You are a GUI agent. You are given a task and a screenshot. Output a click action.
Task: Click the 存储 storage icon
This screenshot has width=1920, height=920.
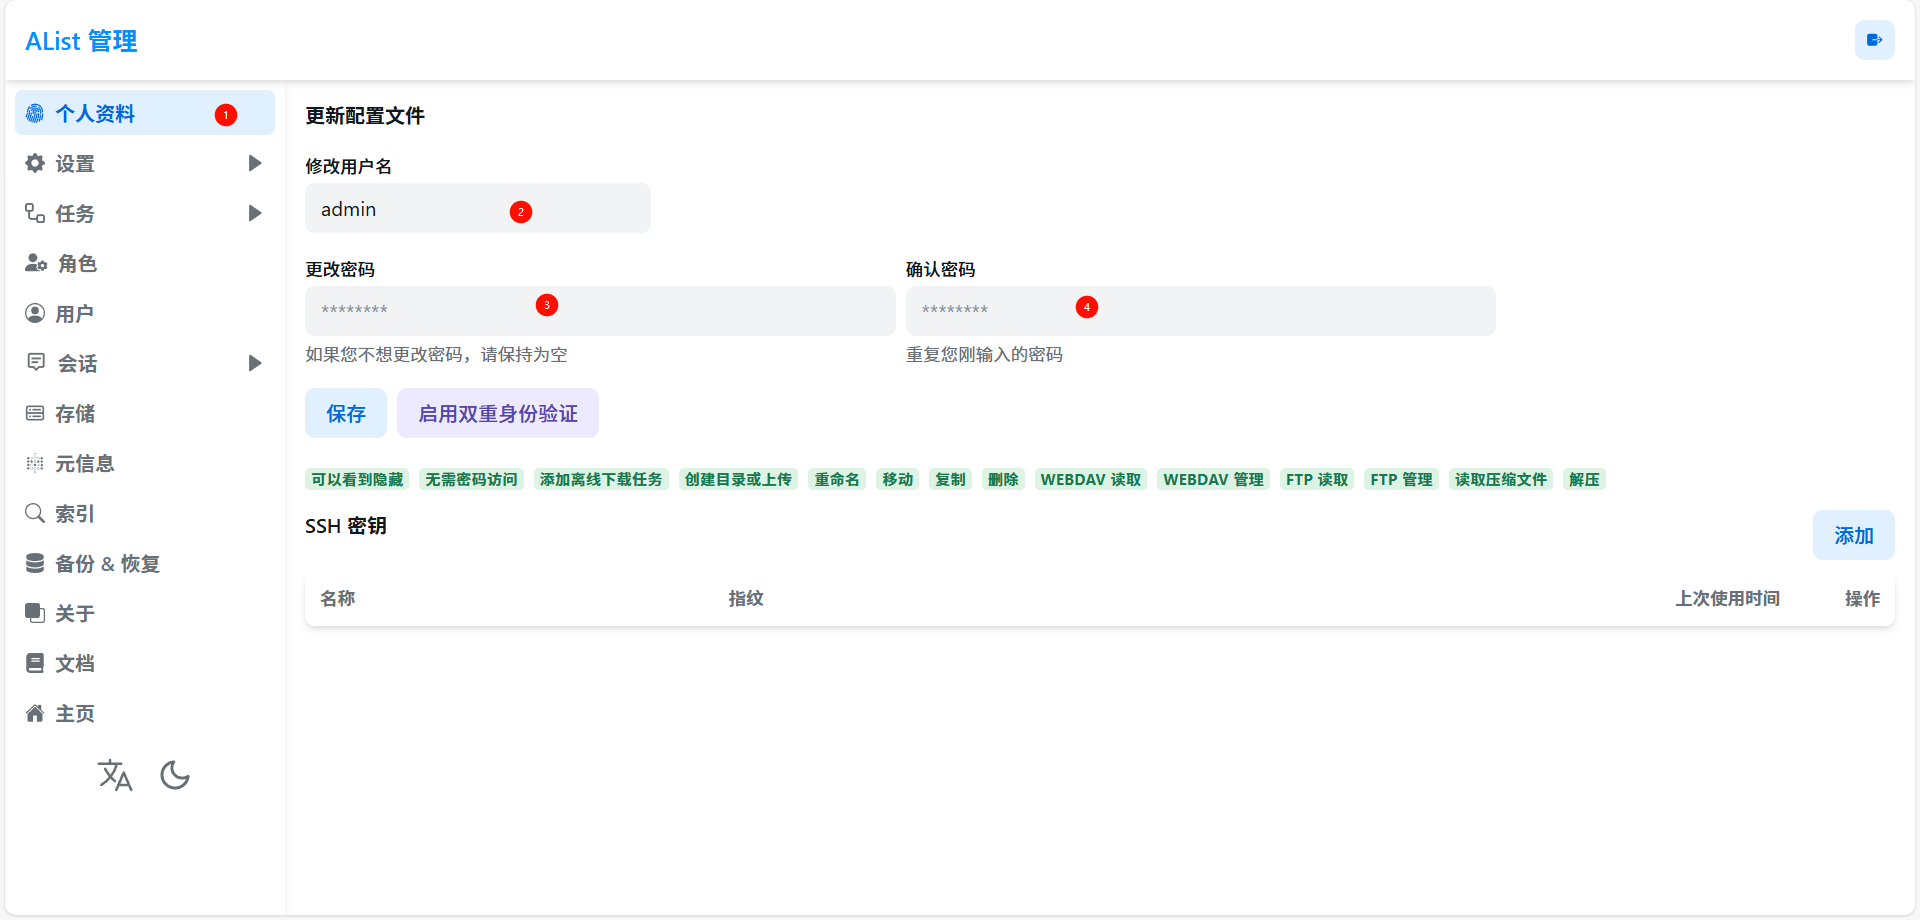(x=35, y=413)
